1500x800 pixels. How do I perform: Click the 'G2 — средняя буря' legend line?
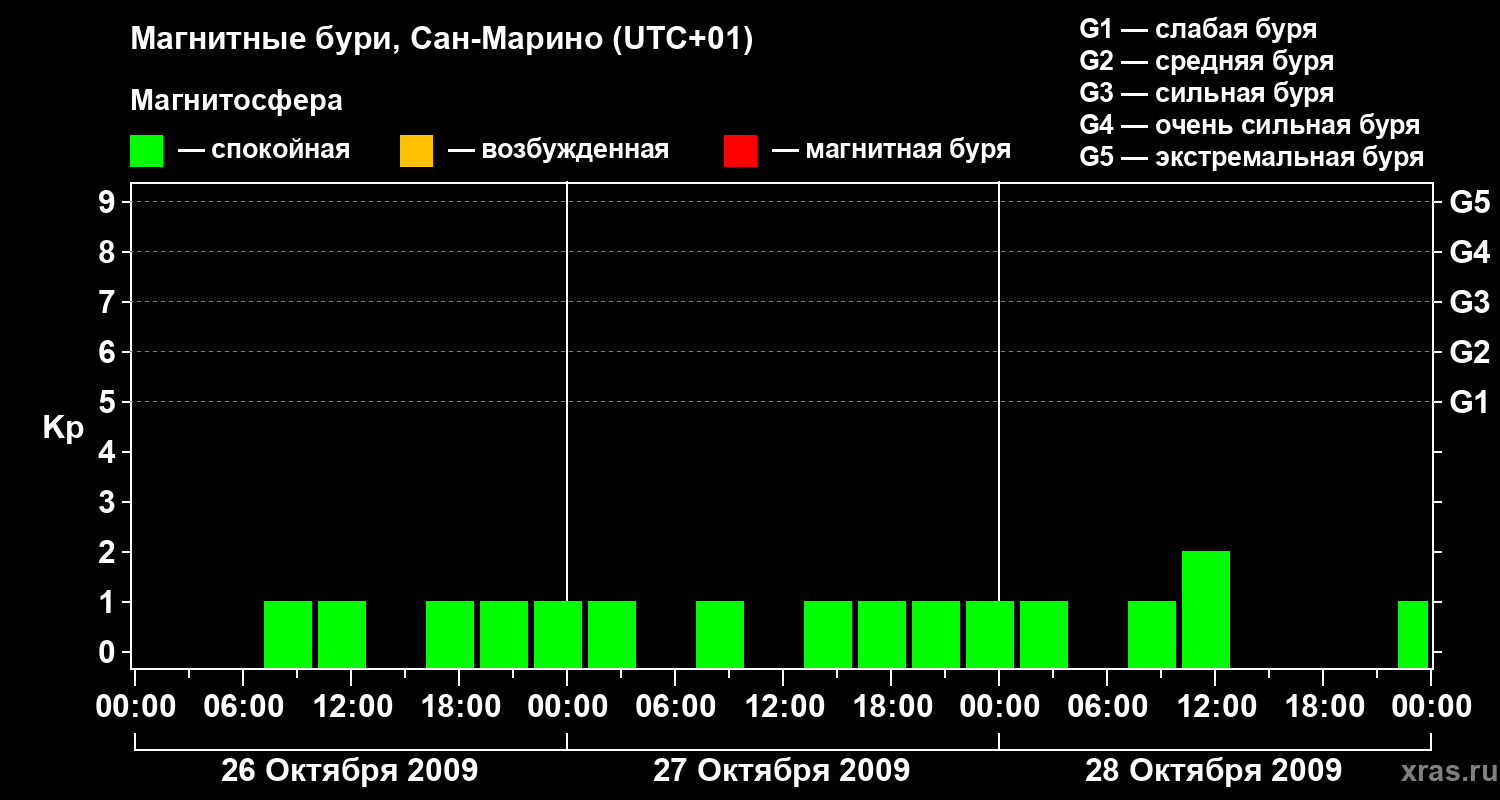(1207, 61)
